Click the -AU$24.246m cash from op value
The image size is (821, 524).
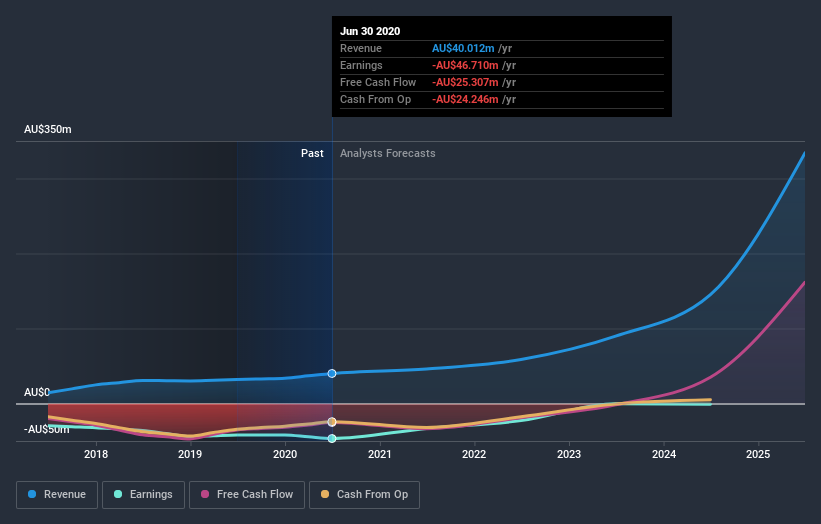(465, 99)
